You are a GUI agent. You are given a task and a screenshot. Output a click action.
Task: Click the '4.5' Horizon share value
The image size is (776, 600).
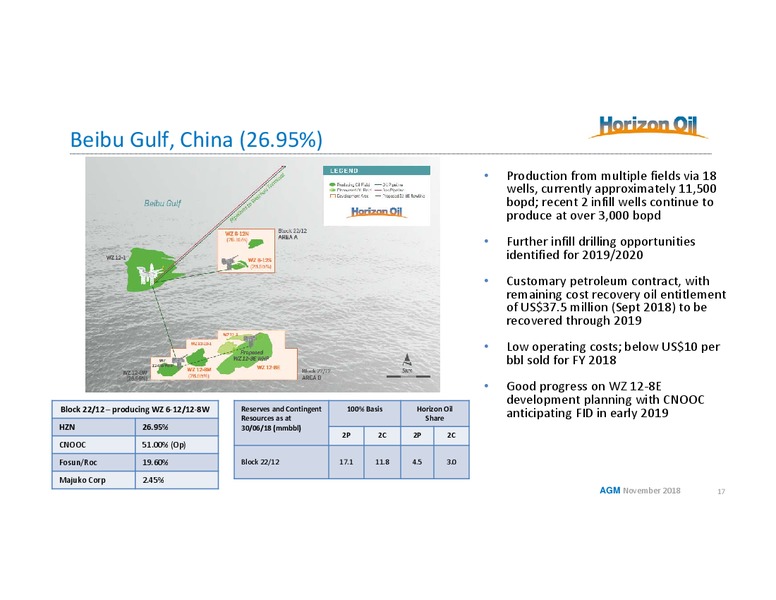(x=417, y=462)
